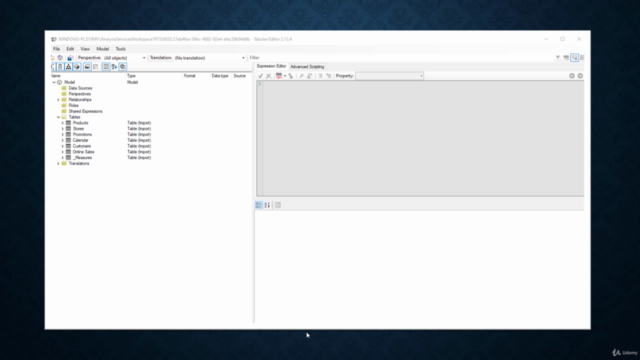The height and width of the screenshot is (360, 640).
Task: Select the Stores table row
Action: 78,129
